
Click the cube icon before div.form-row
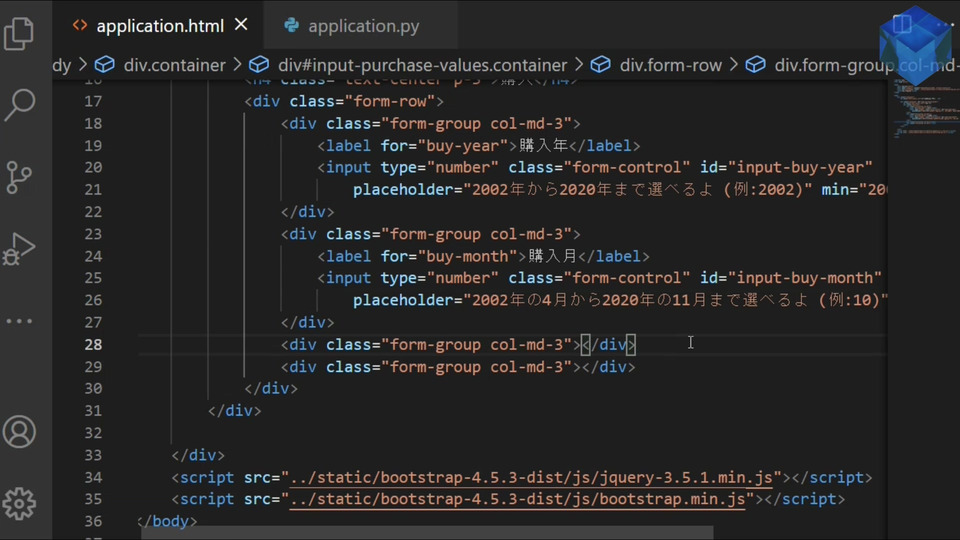point(601,64)
